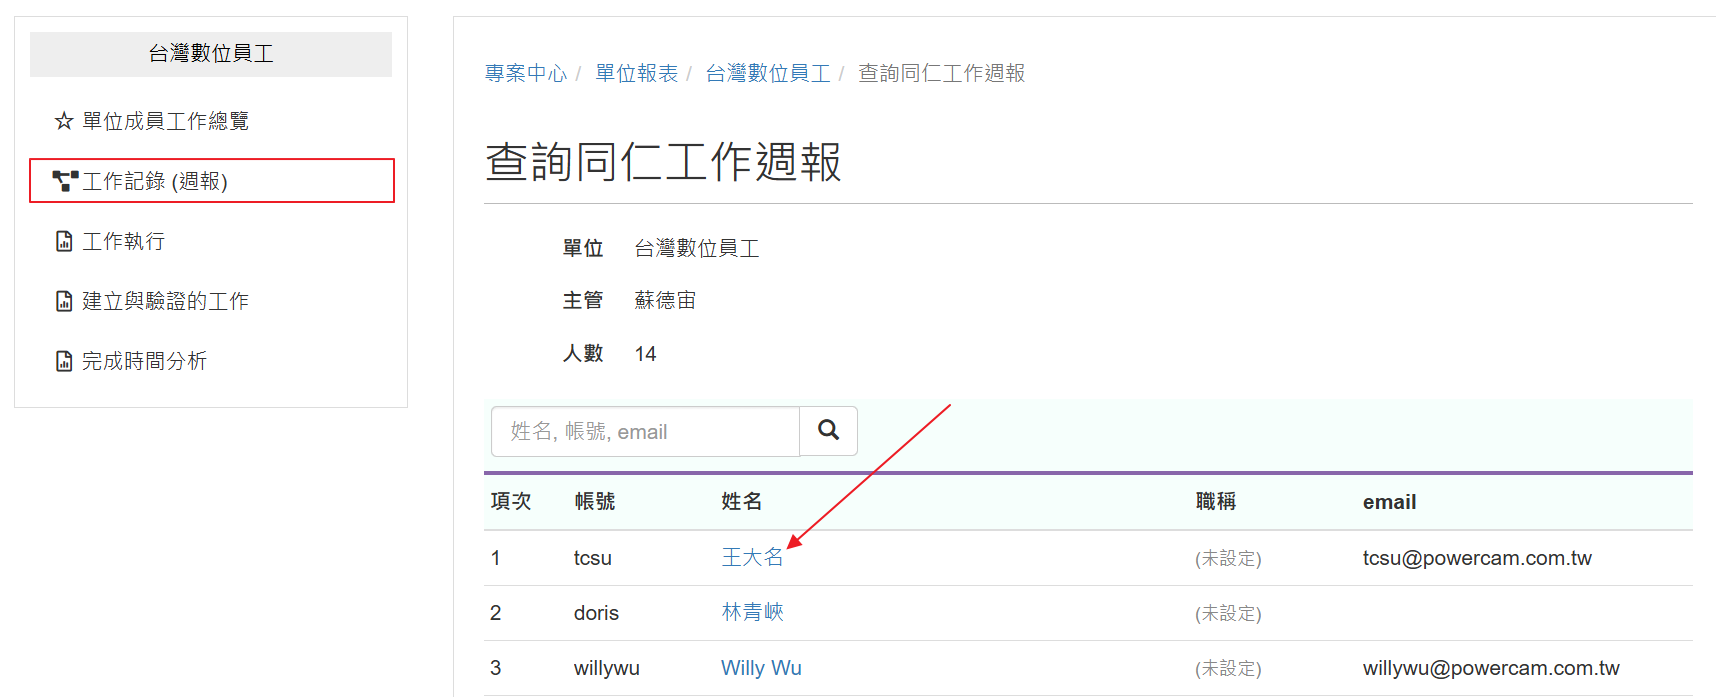Viewport: 1716px width, 697px height.
Task: Click (未設定) title in tcsu row
Action: tap(1228, 559)
